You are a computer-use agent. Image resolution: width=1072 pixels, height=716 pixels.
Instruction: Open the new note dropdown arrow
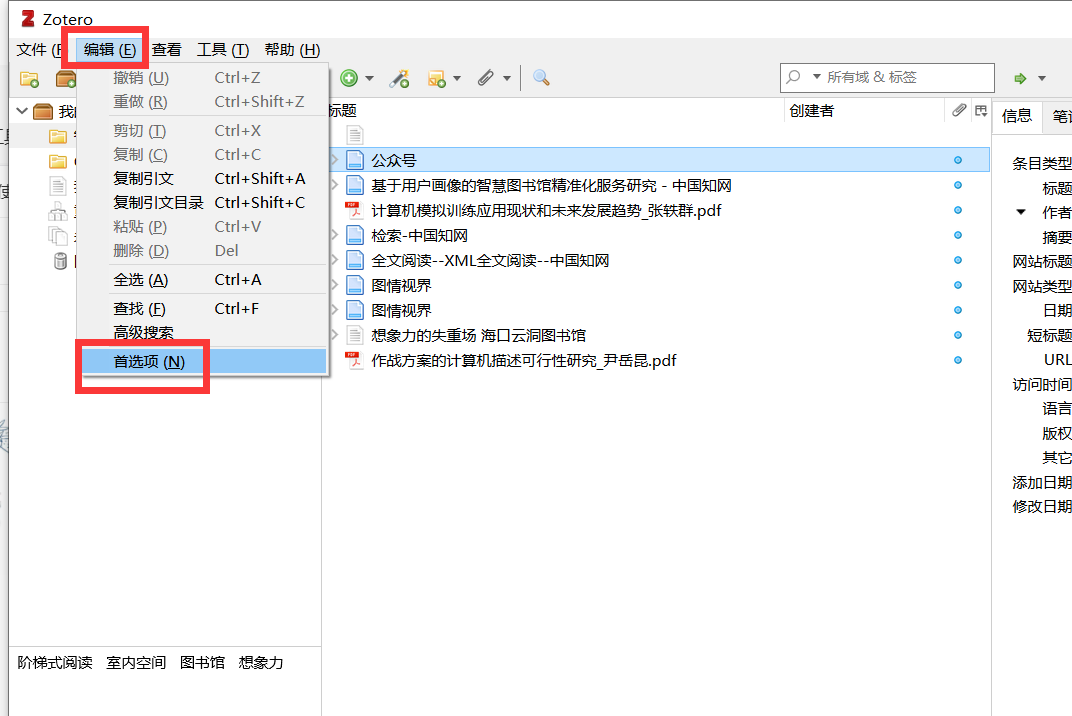point(457,78)
